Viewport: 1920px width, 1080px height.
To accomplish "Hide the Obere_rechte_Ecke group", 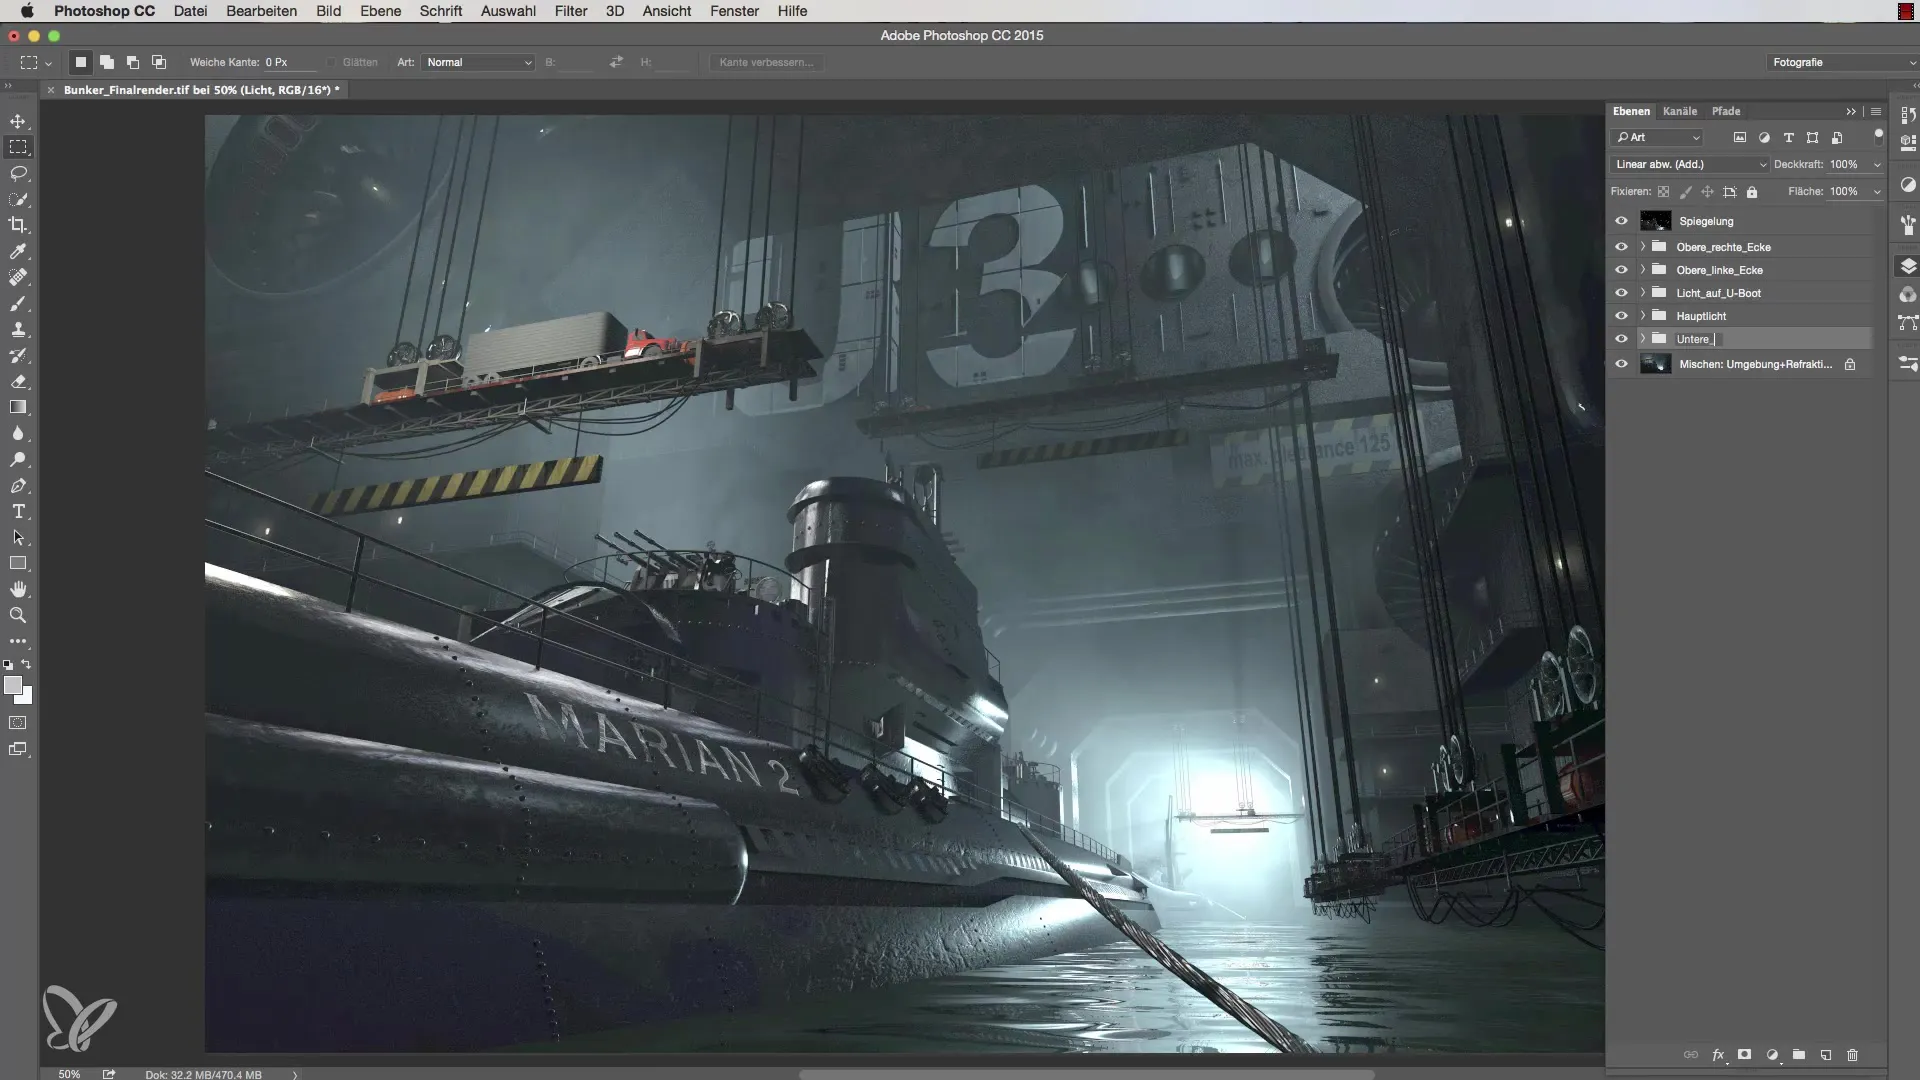I will [1621, 246].
